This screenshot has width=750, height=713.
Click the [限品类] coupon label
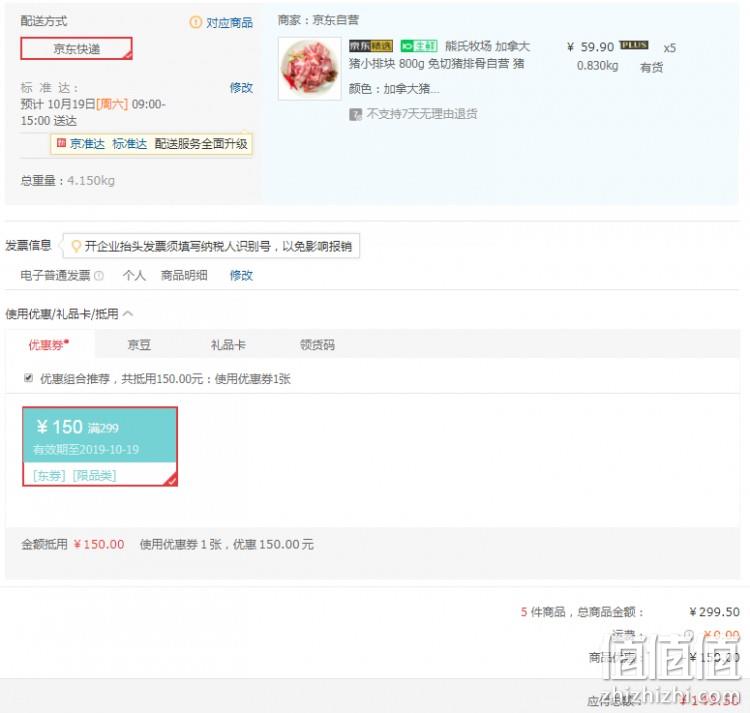coord(94,475)
